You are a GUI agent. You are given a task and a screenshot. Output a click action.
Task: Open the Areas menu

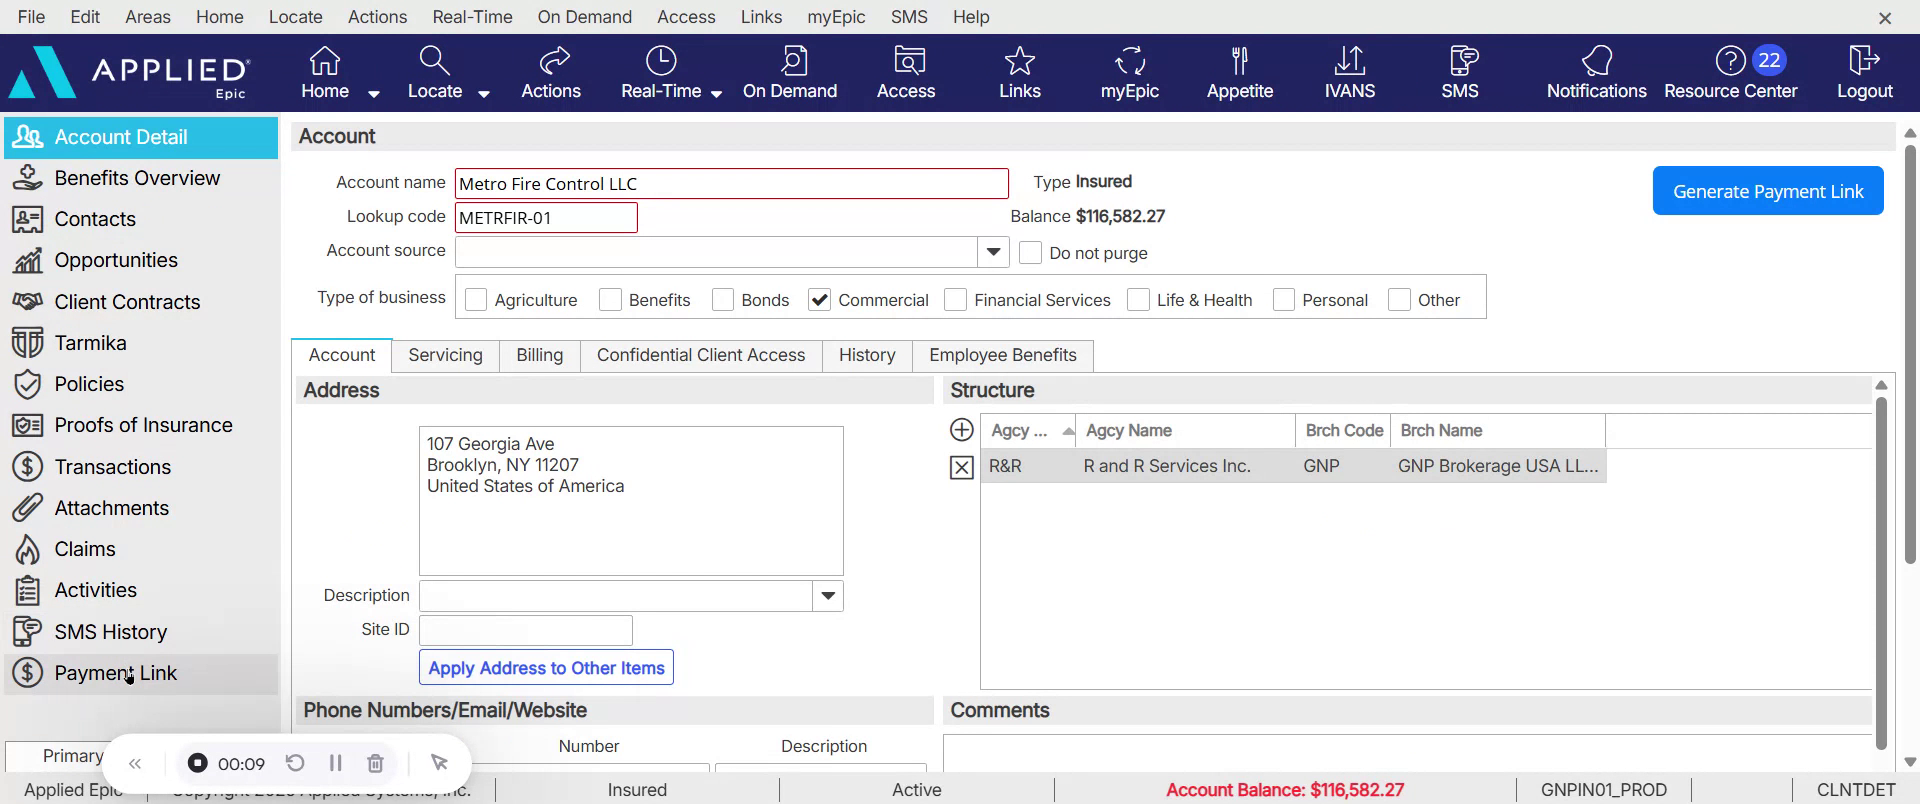tap(148, 17)
